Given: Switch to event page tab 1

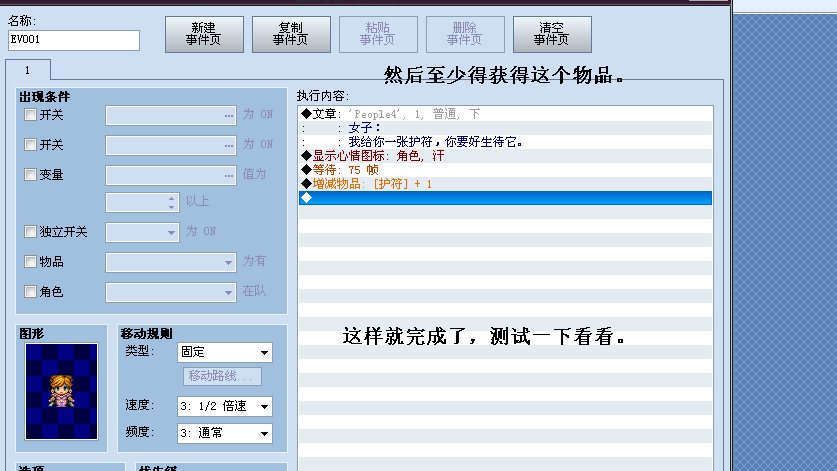Looking at the screenshot, I should [x=28, y=70].
